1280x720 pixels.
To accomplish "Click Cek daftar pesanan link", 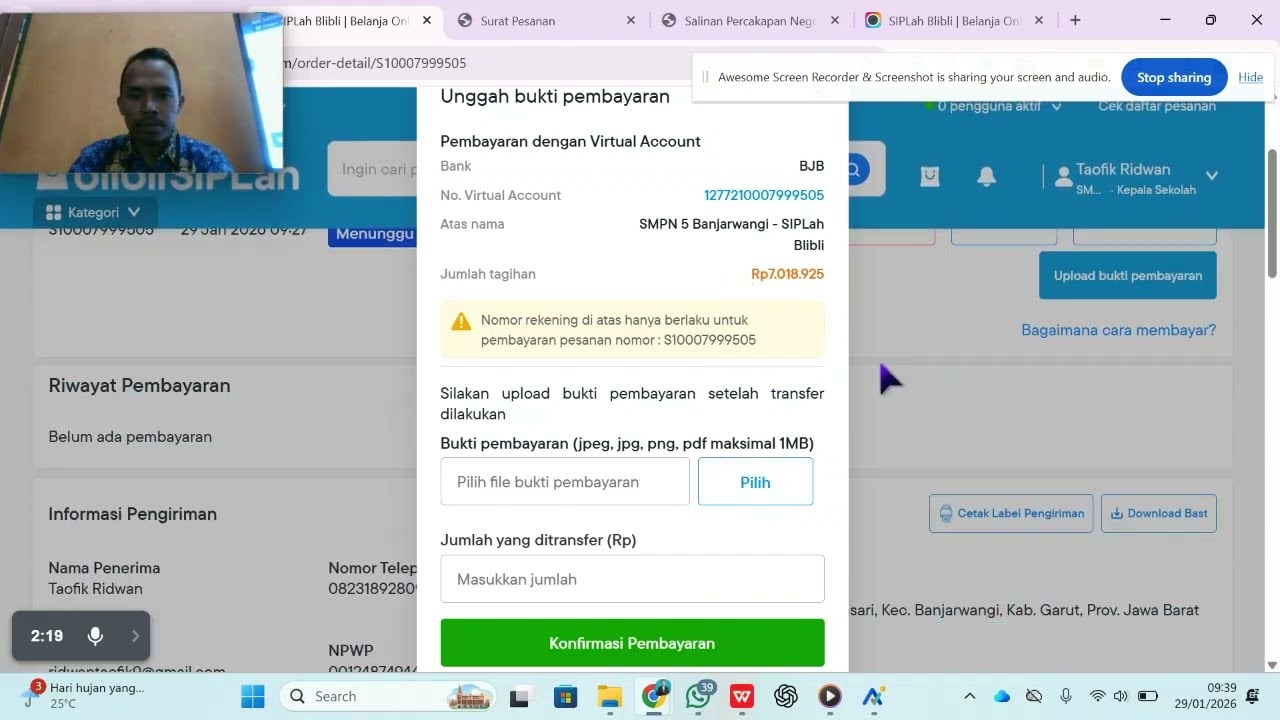I will click(1157, 106).
